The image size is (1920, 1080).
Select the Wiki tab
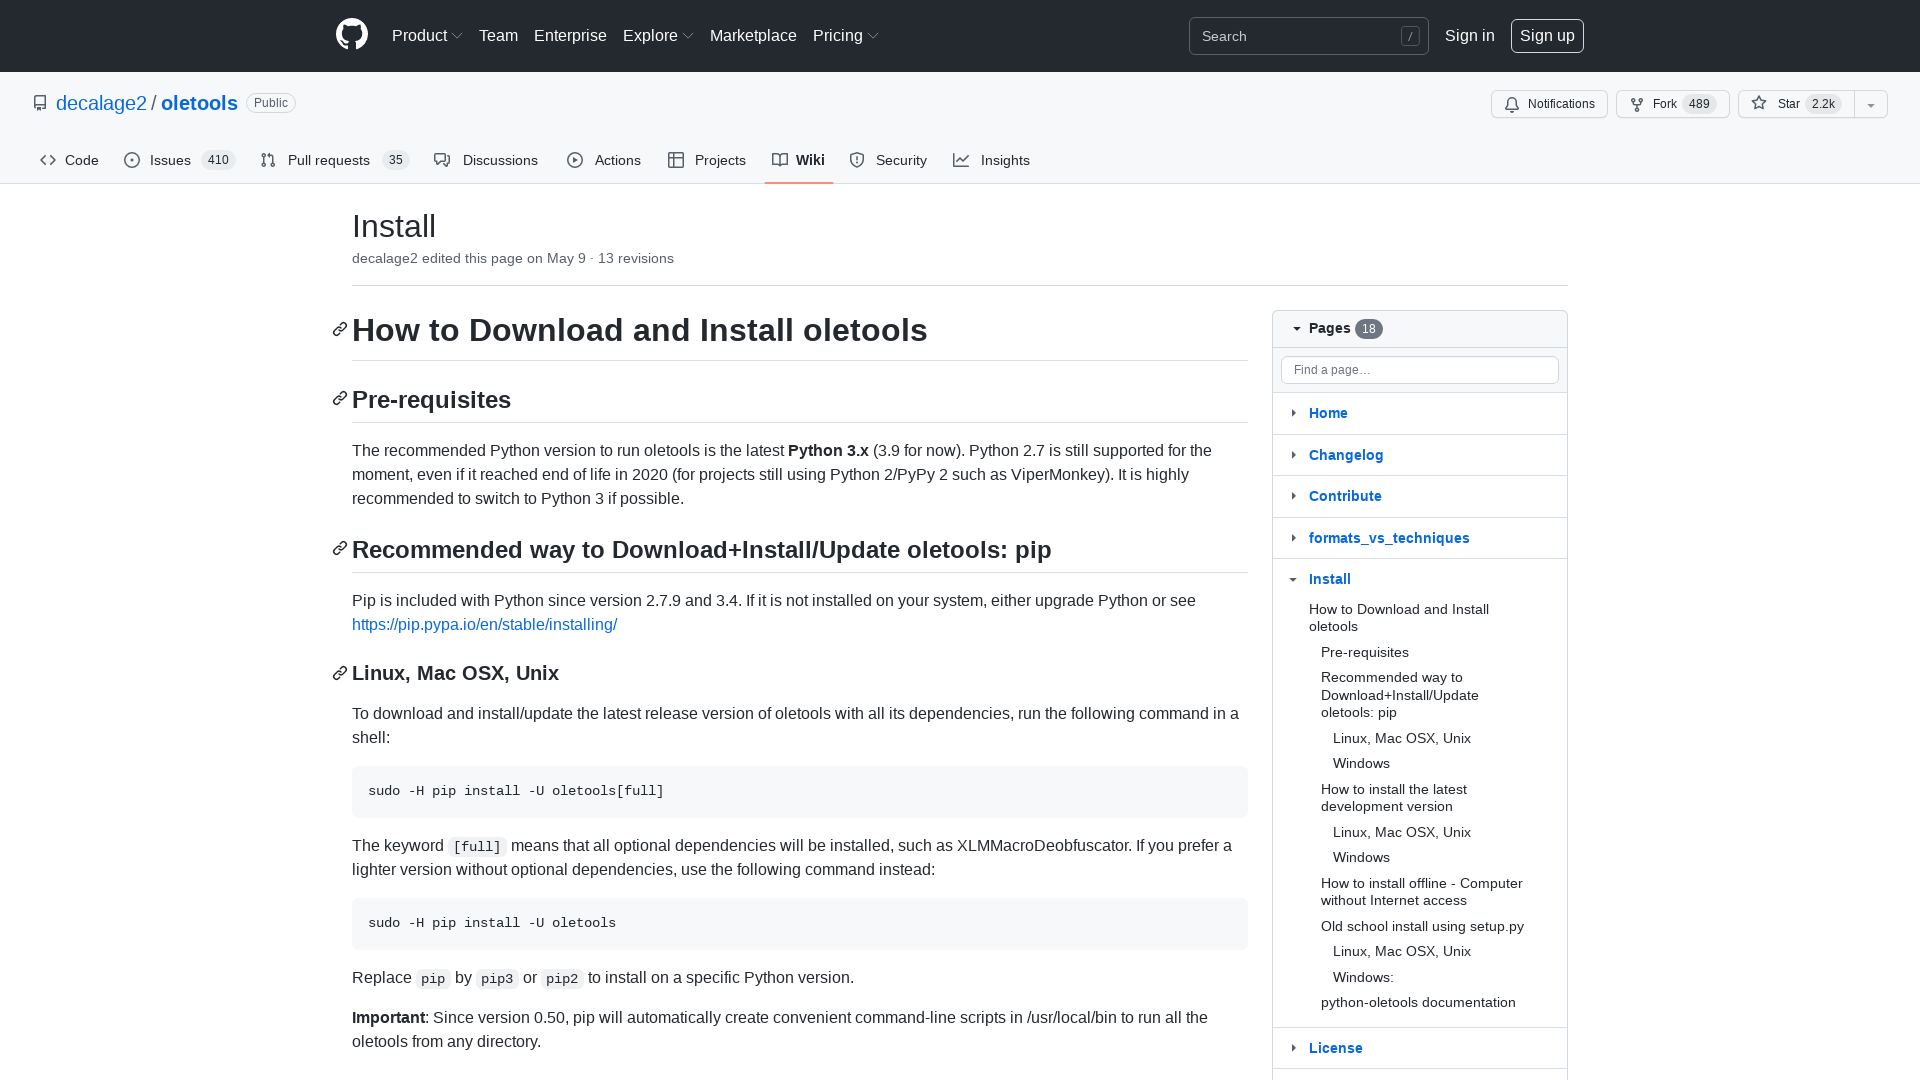pos(798,160)
